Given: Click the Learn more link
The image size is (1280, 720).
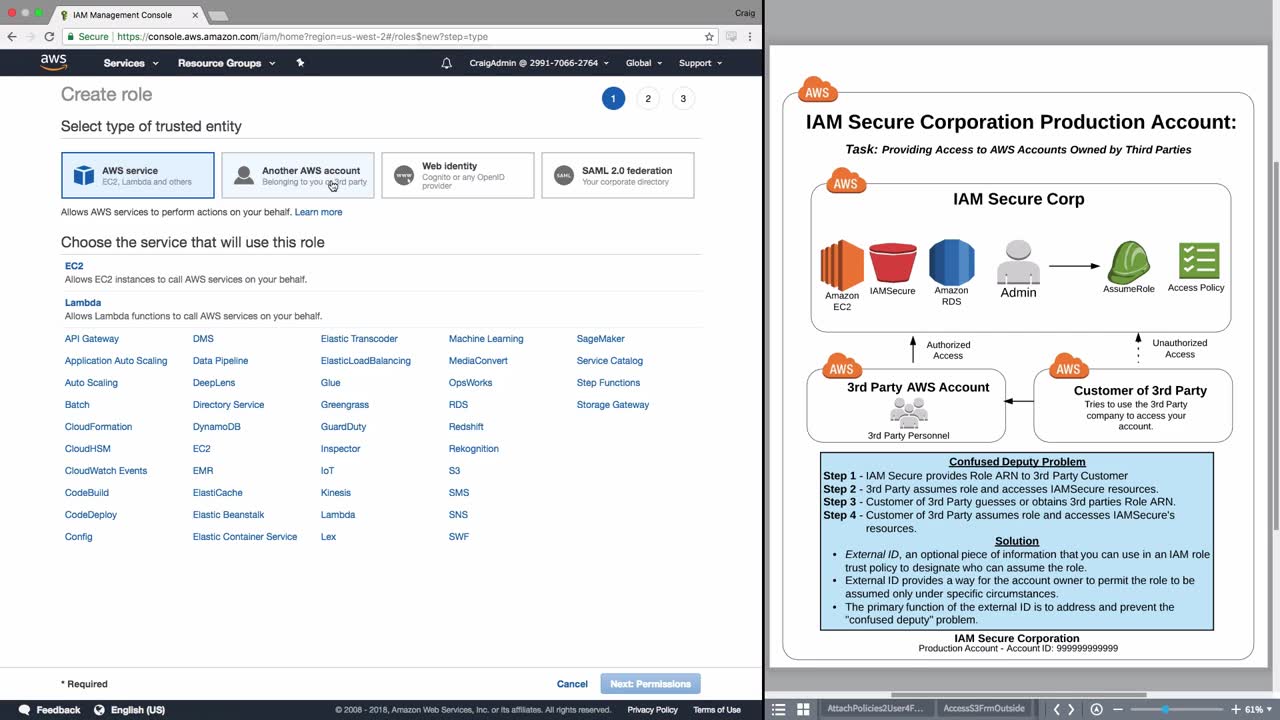Looking at the screenshot, I should pyautogui.click(x=318, y=212).
